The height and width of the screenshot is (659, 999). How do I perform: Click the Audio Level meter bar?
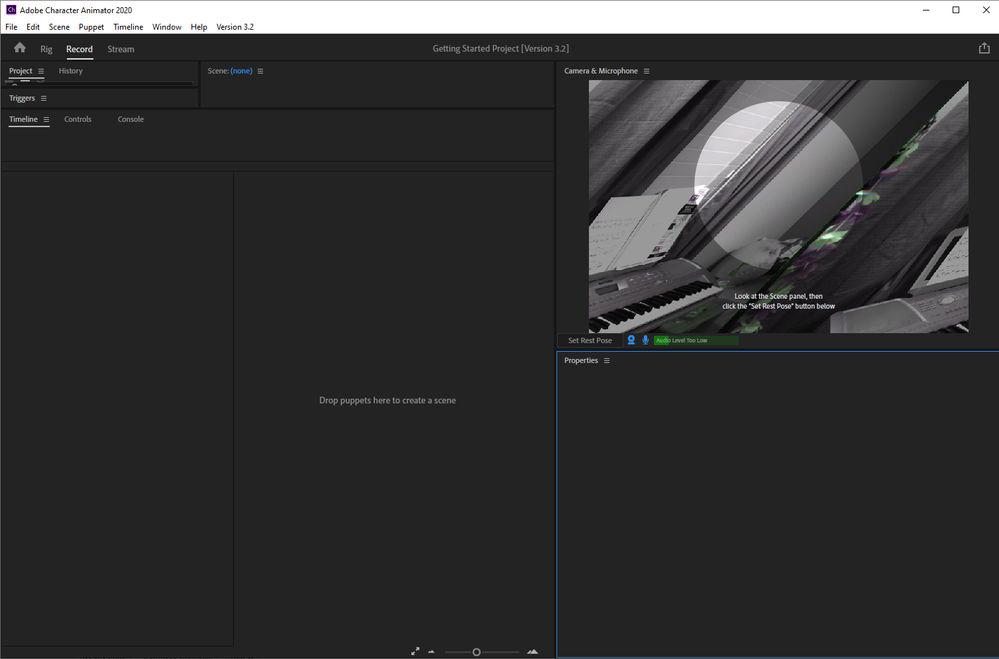coord(696,340)
